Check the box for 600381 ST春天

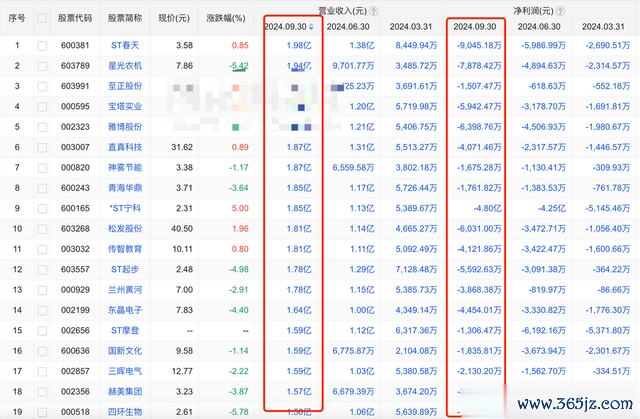point(42,46)
